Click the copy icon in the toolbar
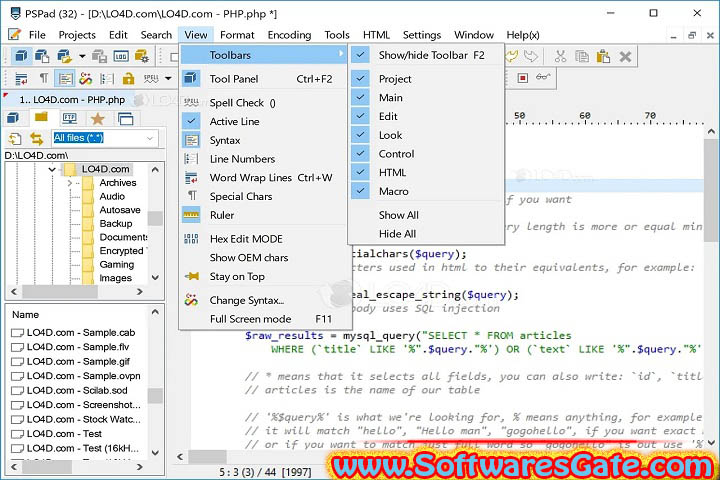Image resolution: width=720 pixels, height=480 pixels. (582, 56)
